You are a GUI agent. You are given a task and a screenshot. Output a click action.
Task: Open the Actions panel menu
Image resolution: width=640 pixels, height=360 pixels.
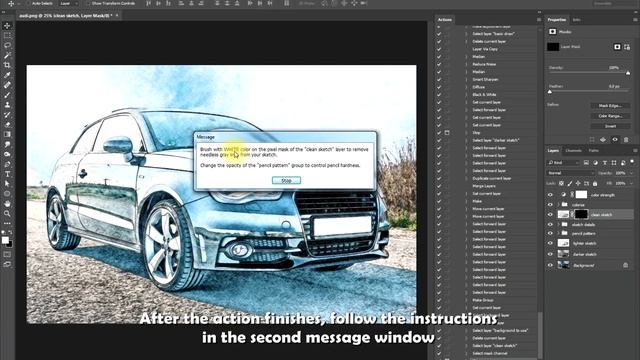click(x=539, y=20)
